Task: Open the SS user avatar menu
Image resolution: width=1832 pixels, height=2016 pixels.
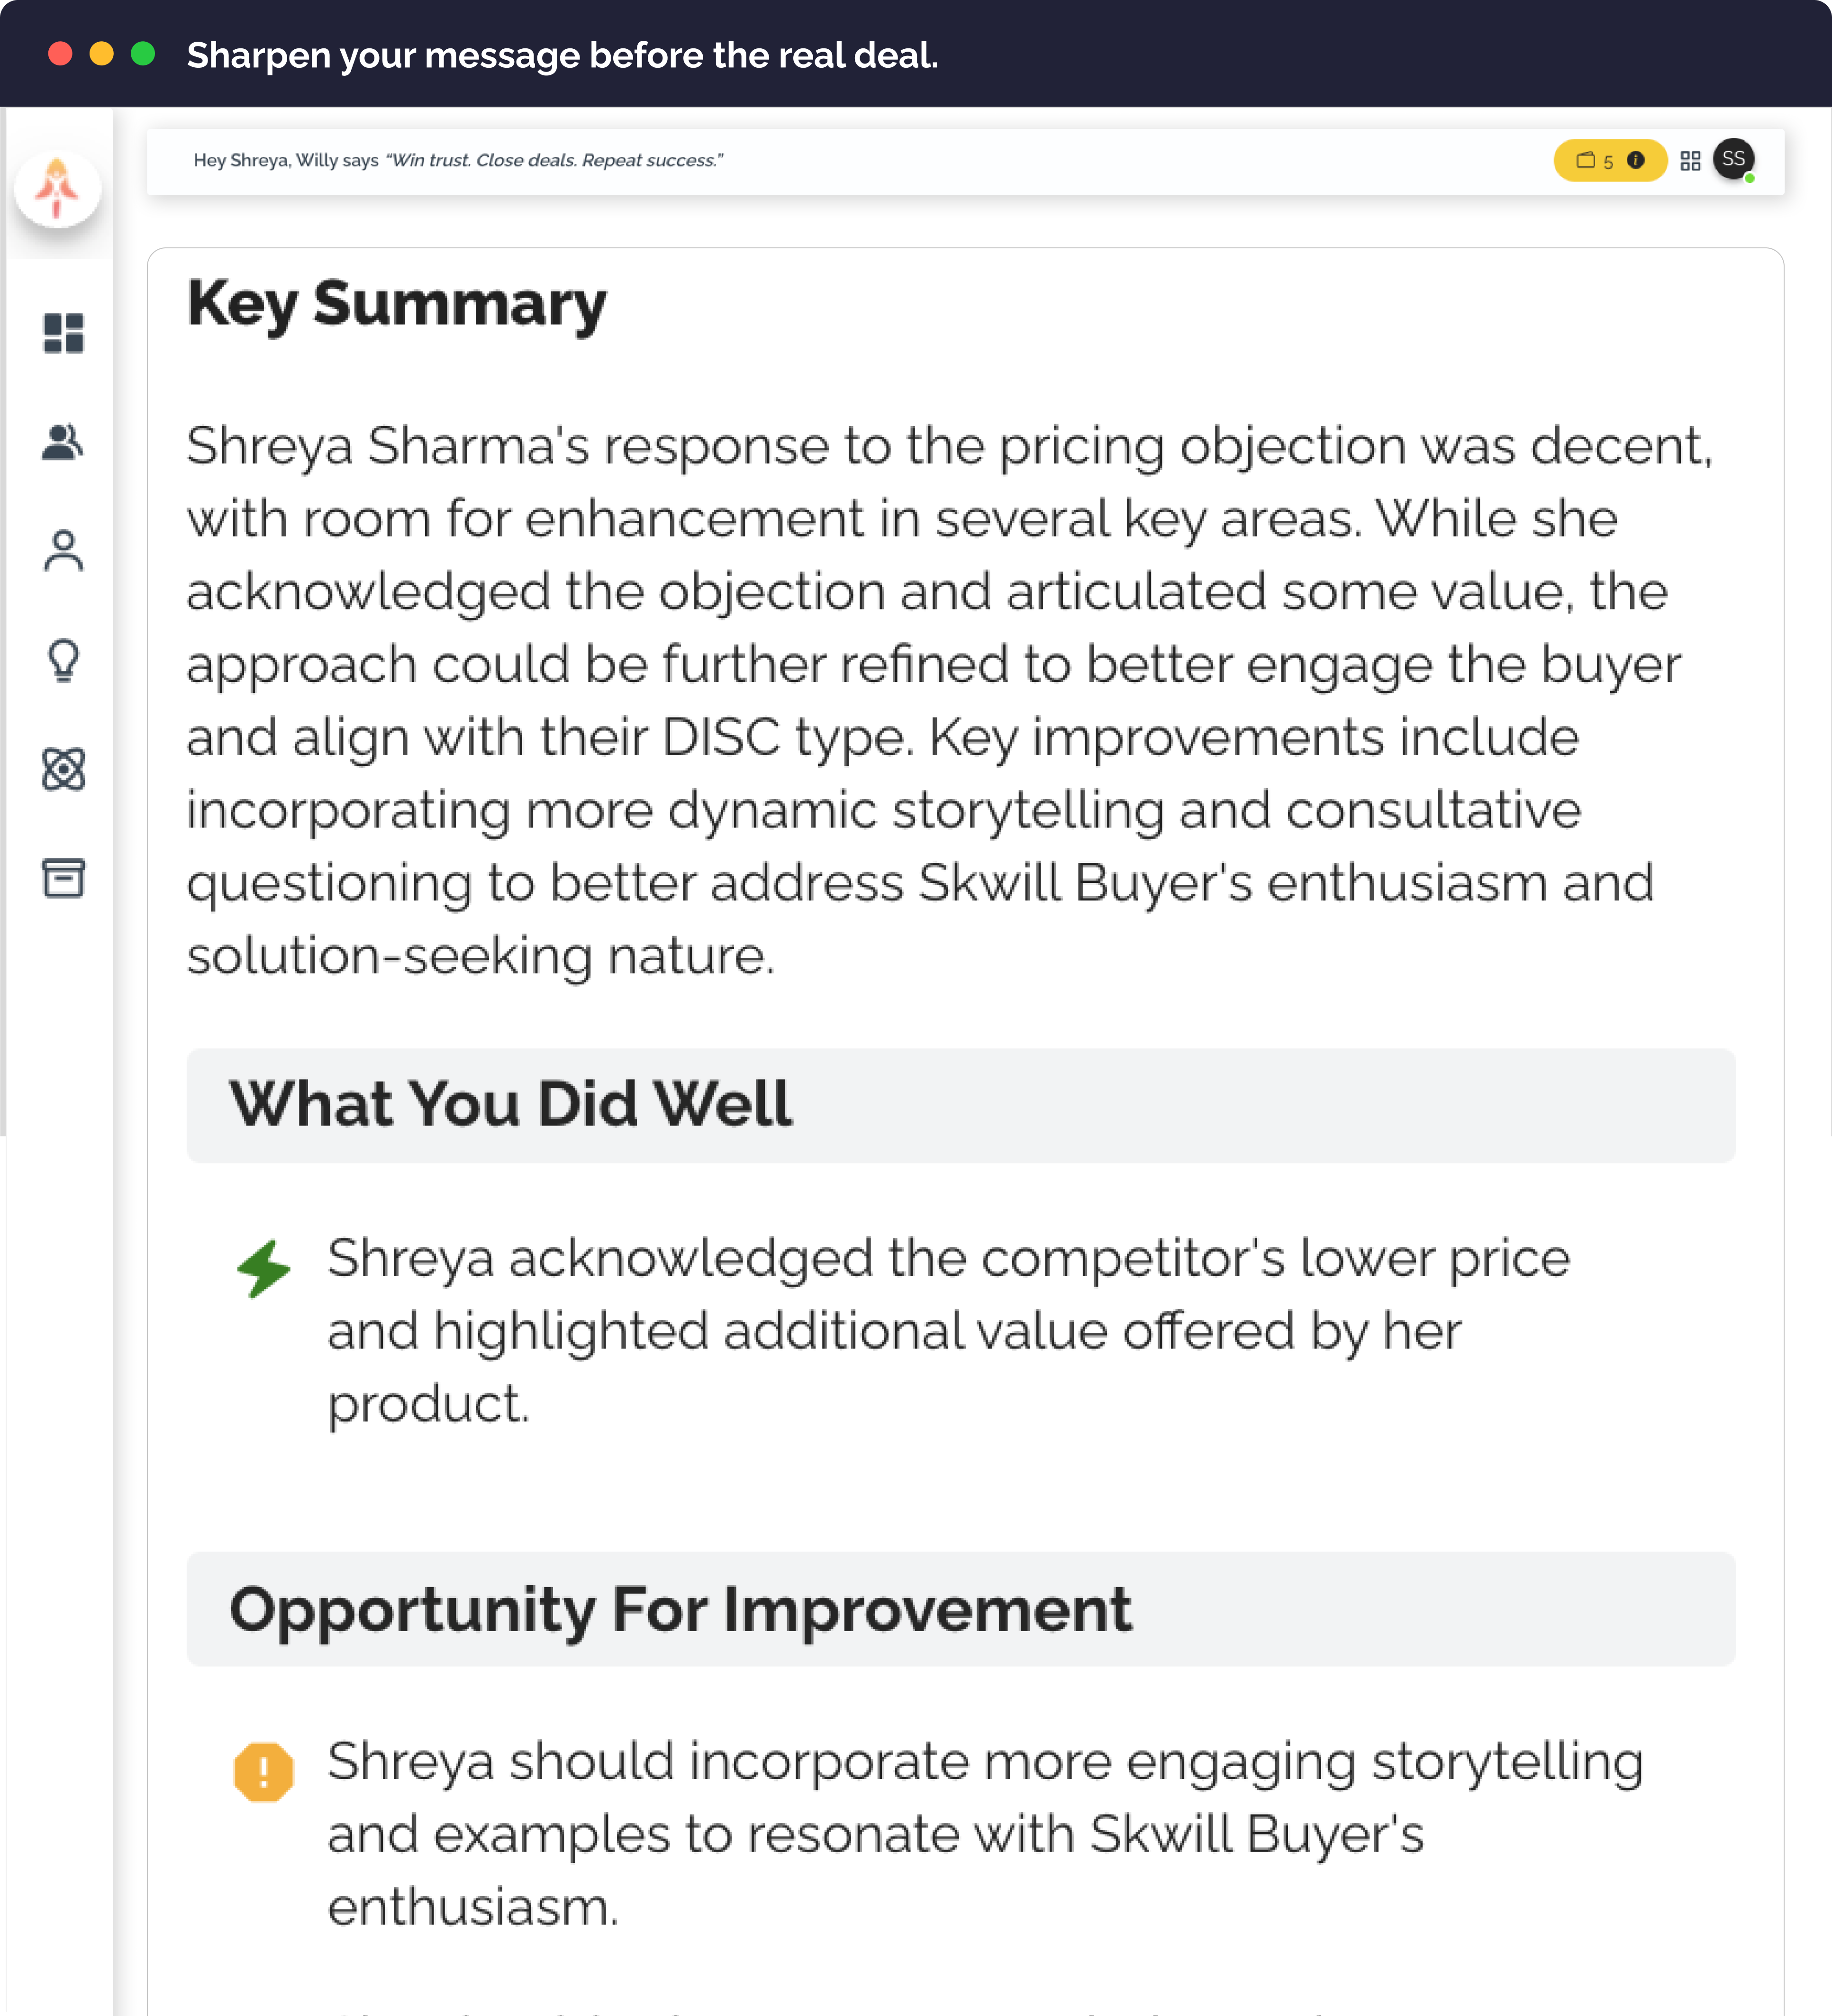Action: pos(1734,159)
